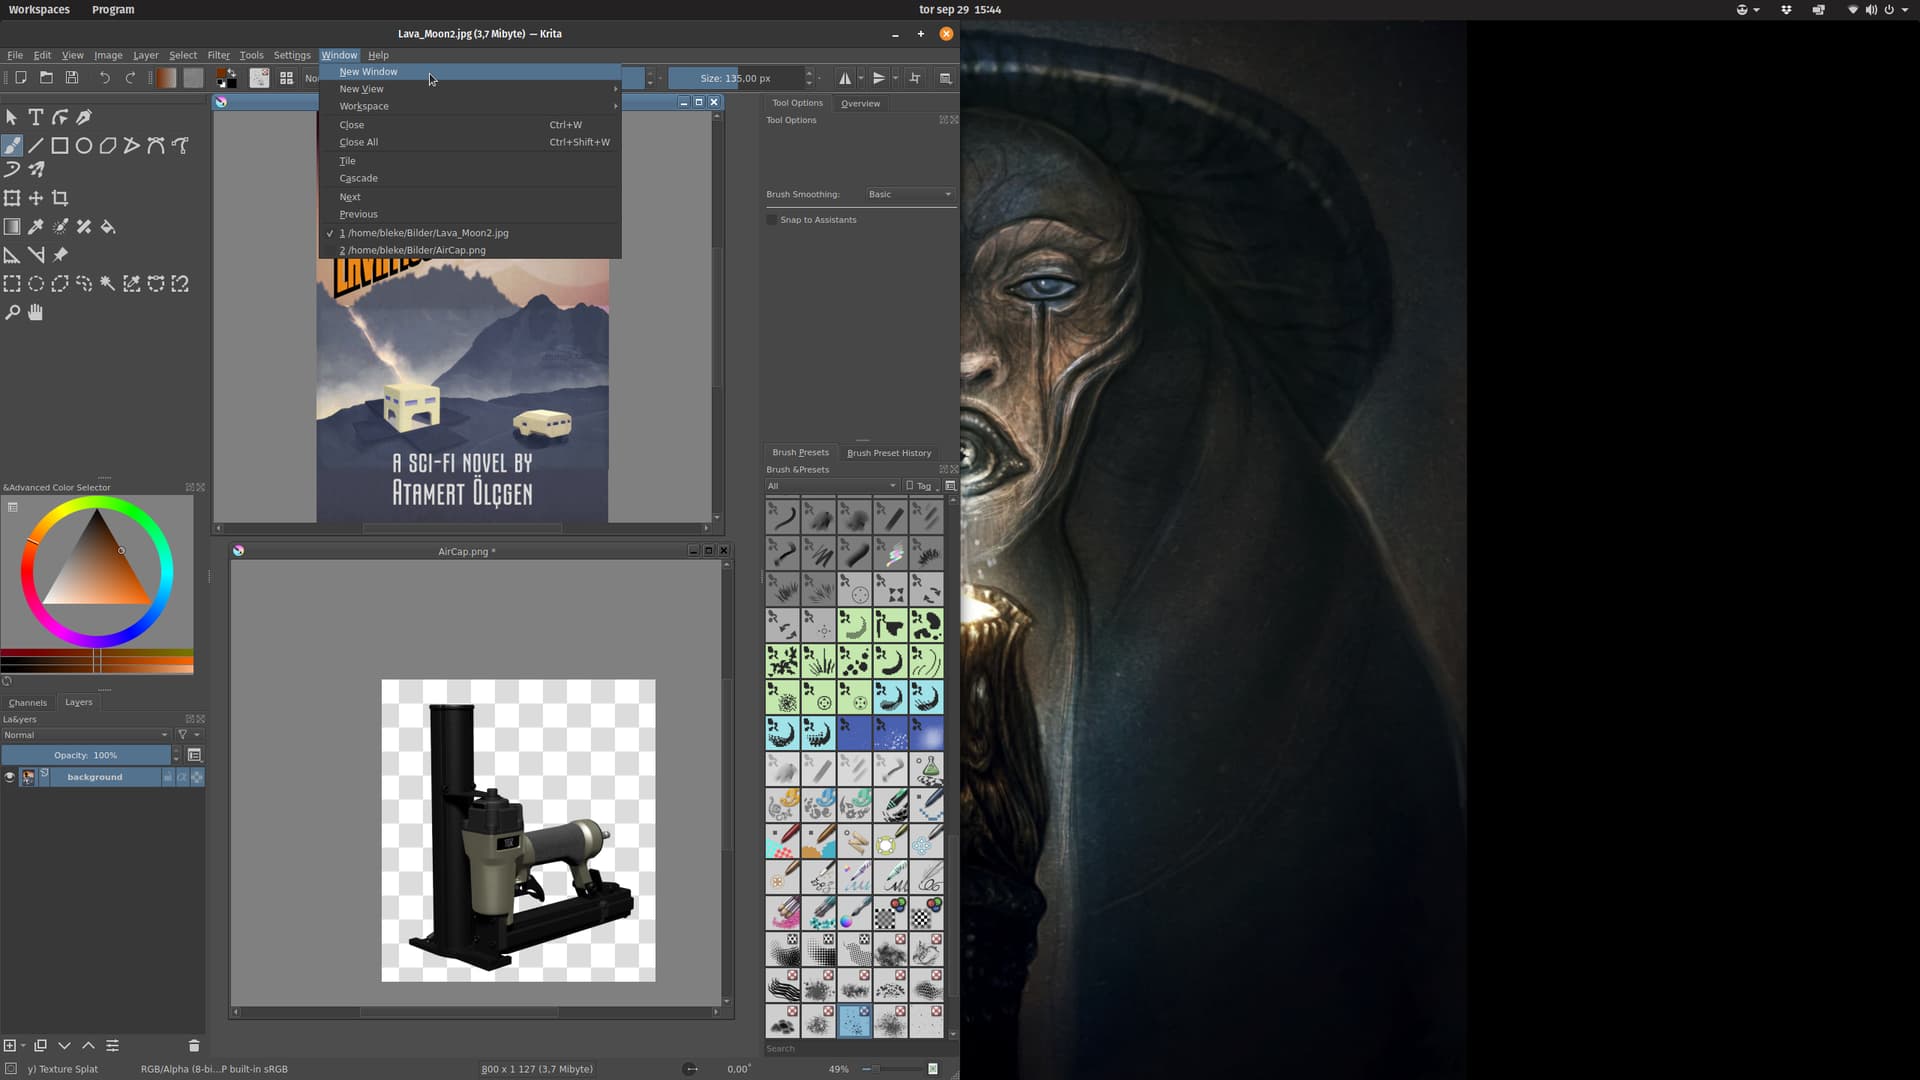
Task: Choose Cascade from the Window menu
Action: click(x=358, y=178)
